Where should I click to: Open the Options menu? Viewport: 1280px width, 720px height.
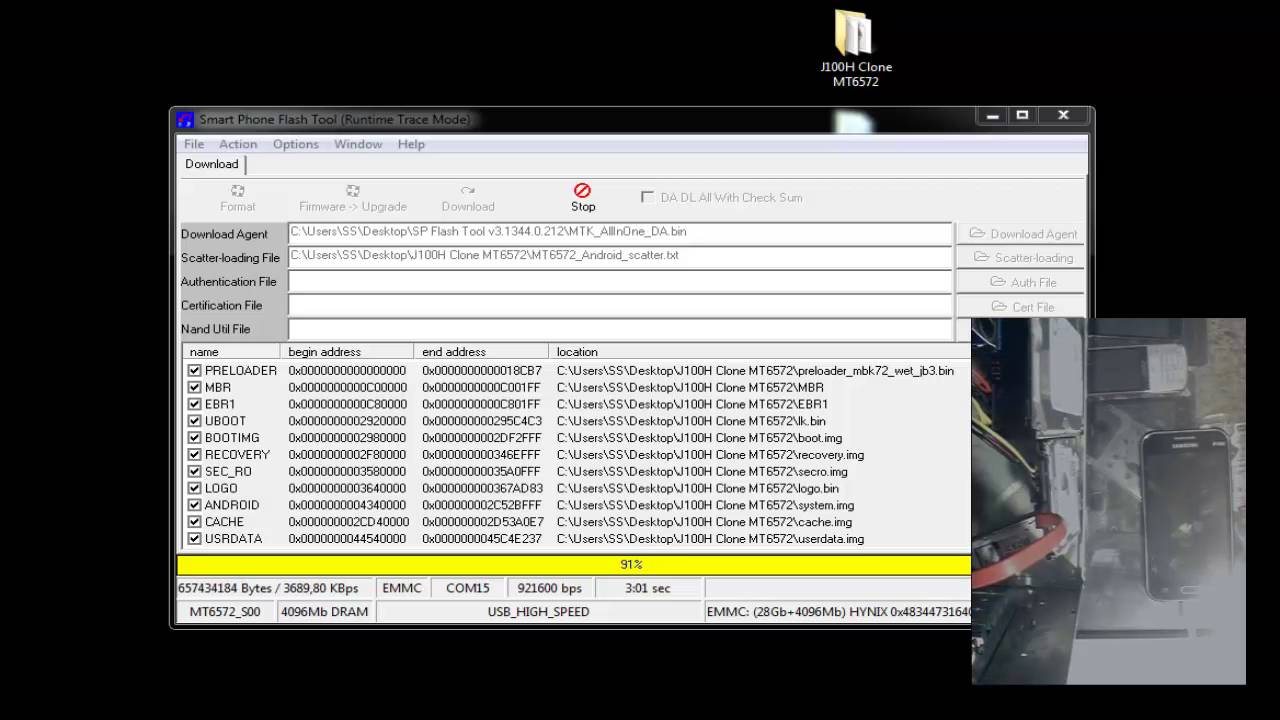pos(296,144)
